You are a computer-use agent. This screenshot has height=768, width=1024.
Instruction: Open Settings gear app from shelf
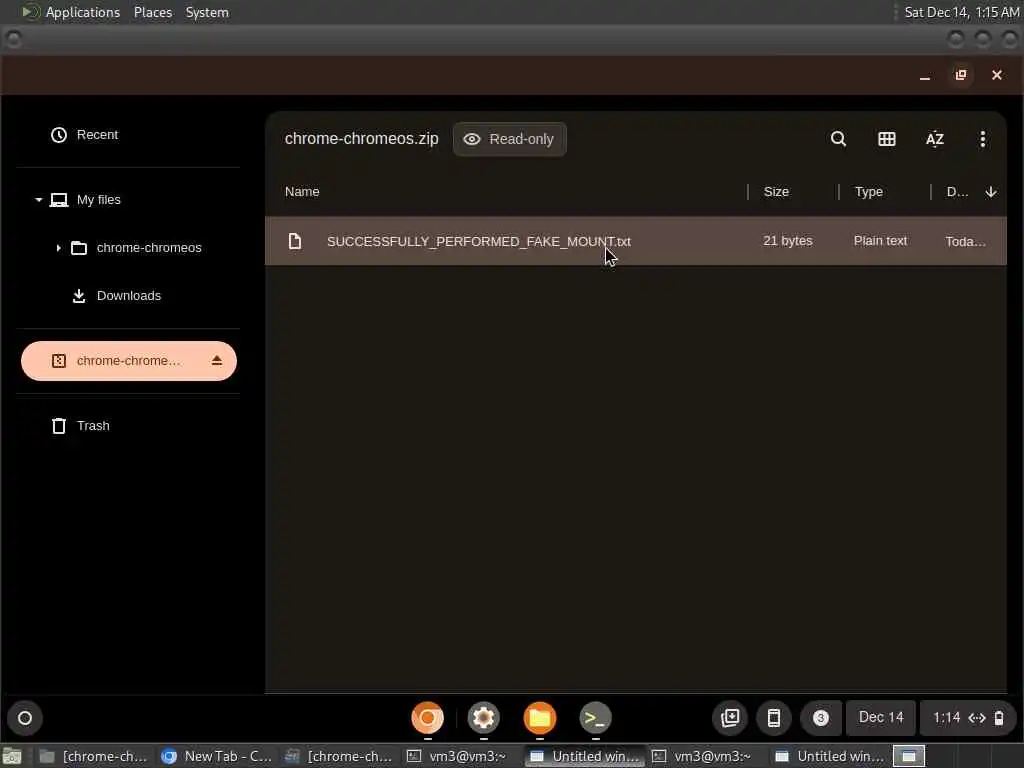pyautogui.click(x=484, y=718)
